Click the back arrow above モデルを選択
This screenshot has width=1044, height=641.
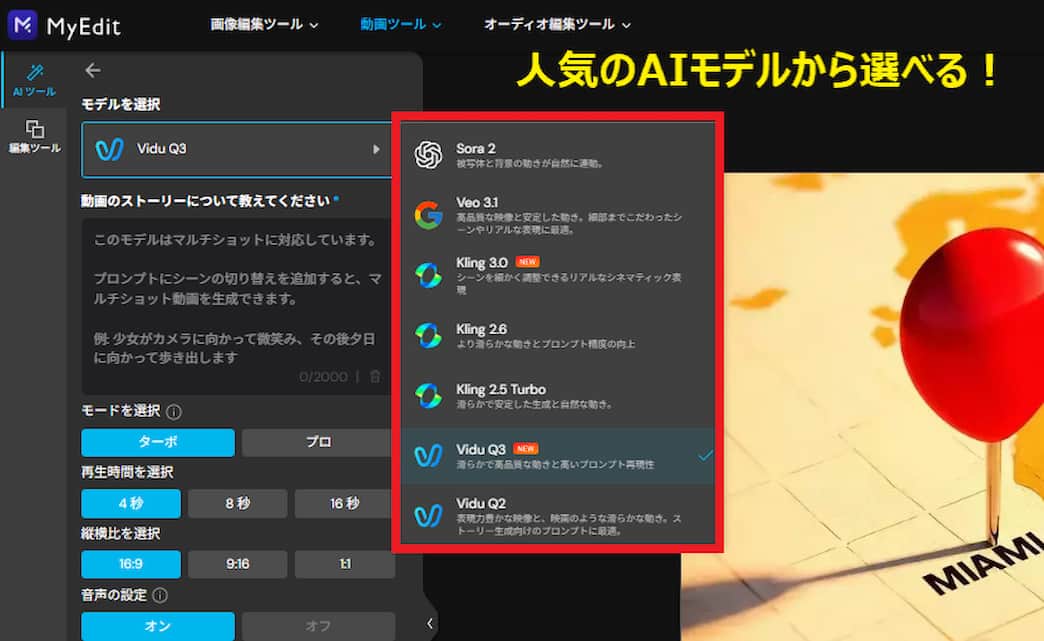click(x=92, y=70)
